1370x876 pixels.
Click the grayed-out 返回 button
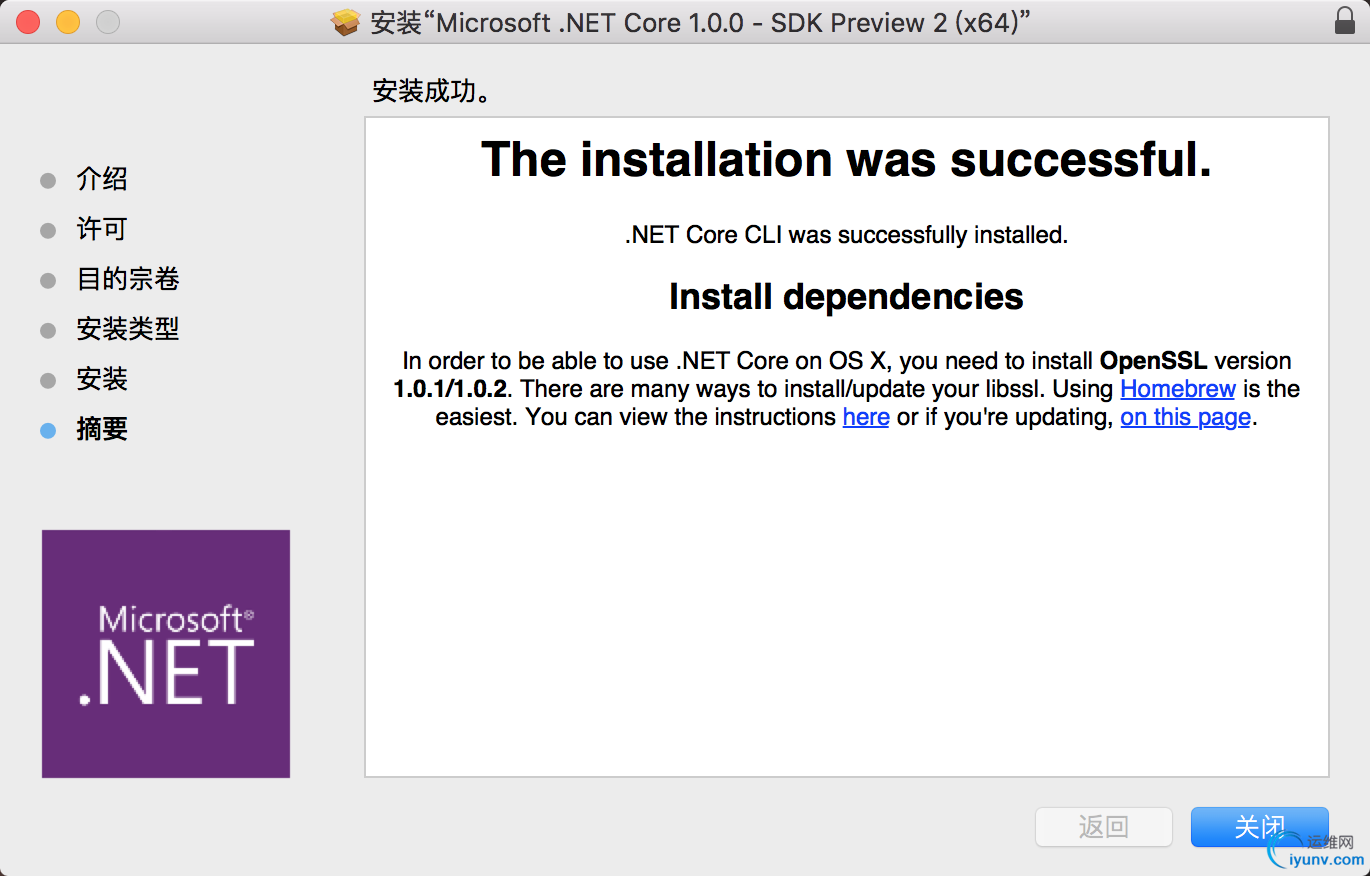coord(1104,827)
